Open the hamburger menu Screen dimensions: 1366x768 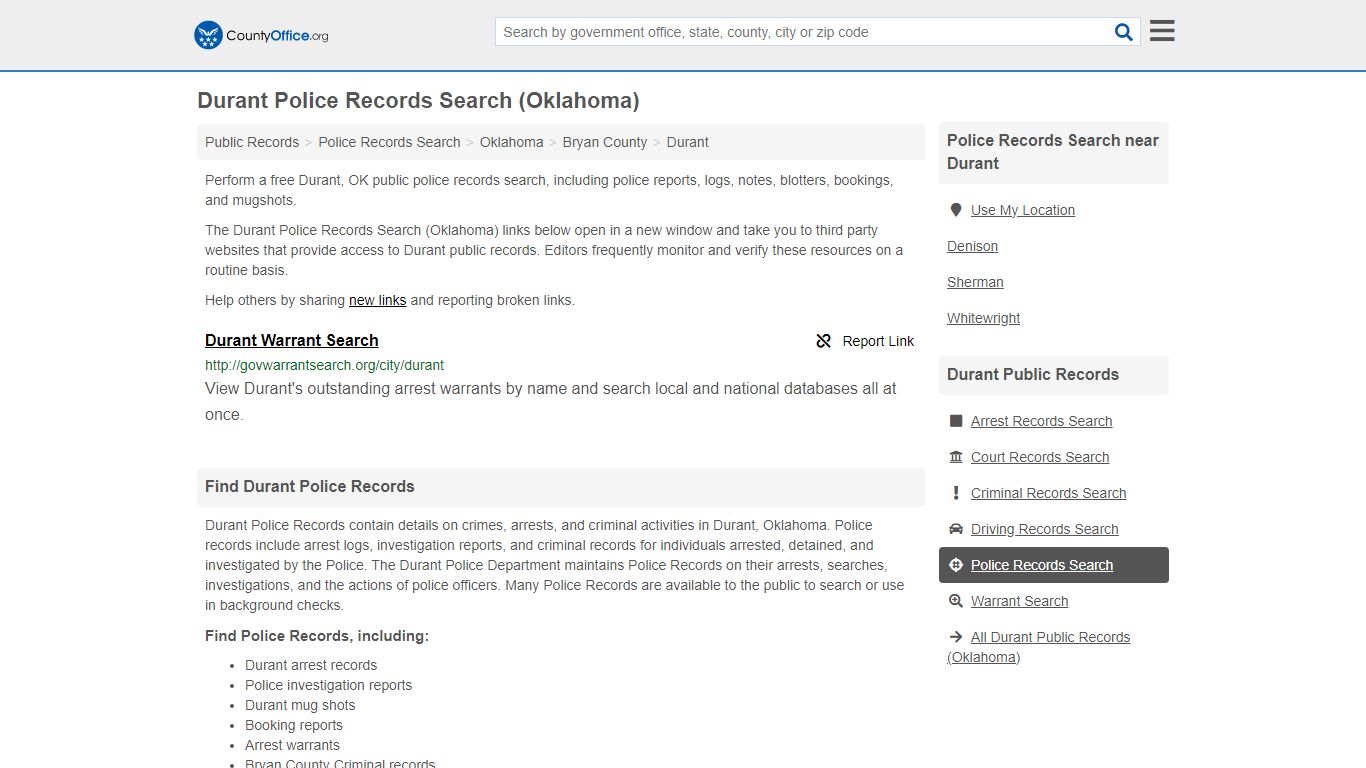click(x=1162, y=31)
